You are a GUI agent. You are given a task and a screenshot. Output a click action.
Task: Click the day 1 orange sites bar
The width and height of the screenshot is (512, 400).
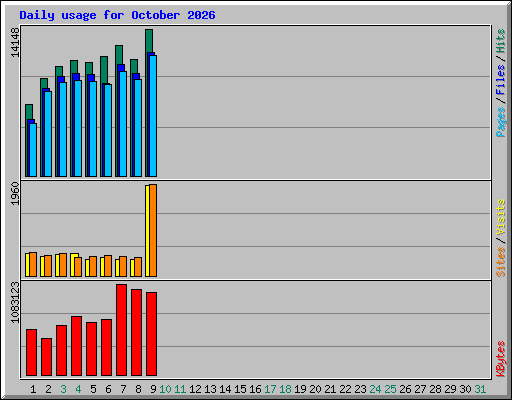click(33, 265)
